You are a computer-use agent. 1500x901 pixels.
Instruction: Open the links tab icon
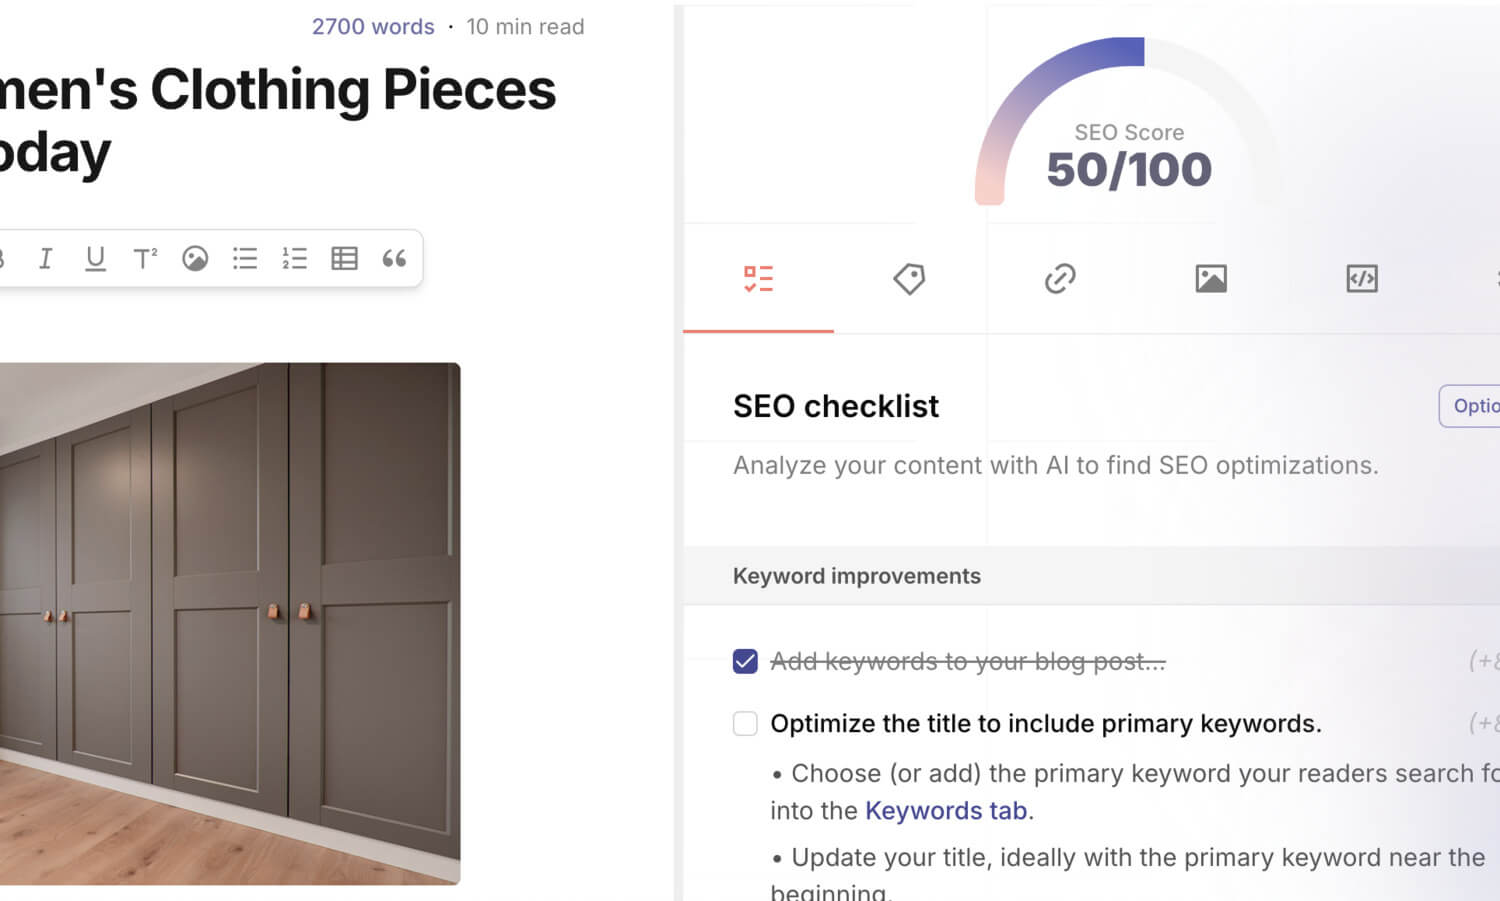[1060, 279]
